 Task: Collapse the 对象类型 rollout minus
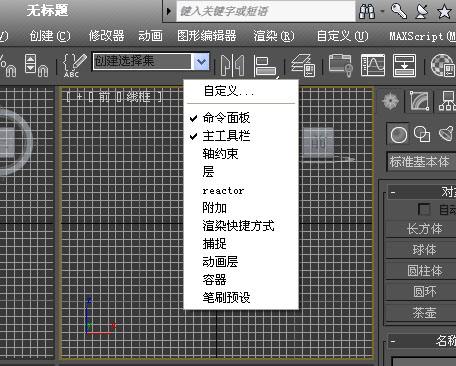[x=393, y=193]
